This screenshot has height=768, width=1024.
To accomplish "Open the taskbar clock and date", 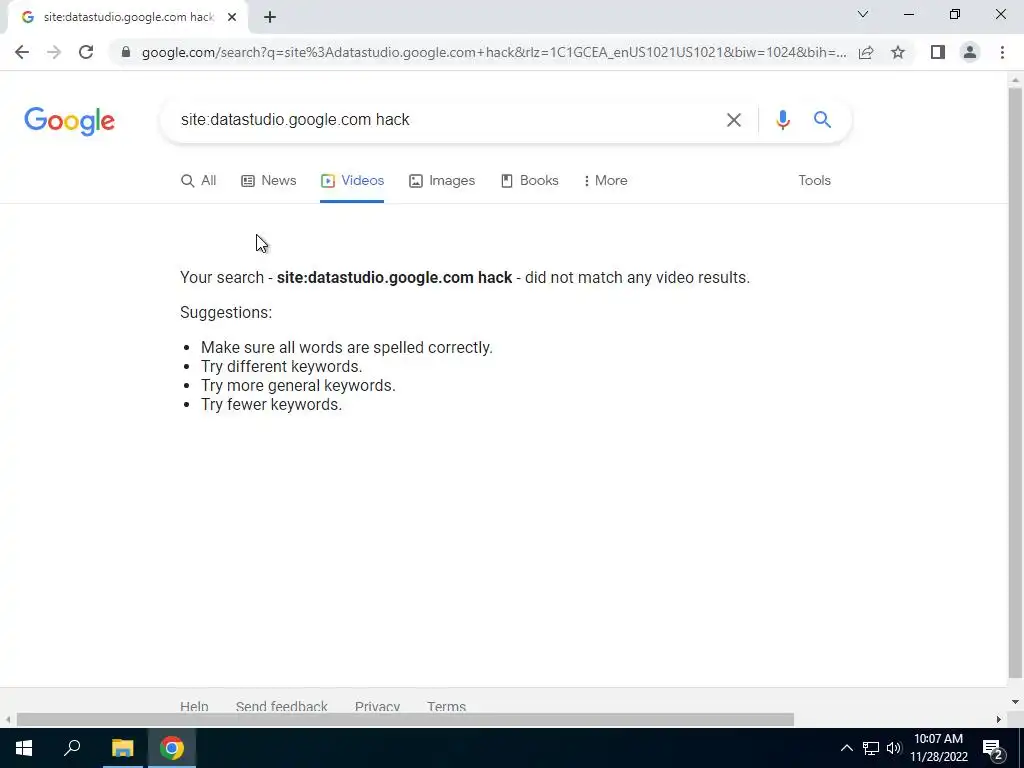I will coord(938,748).
